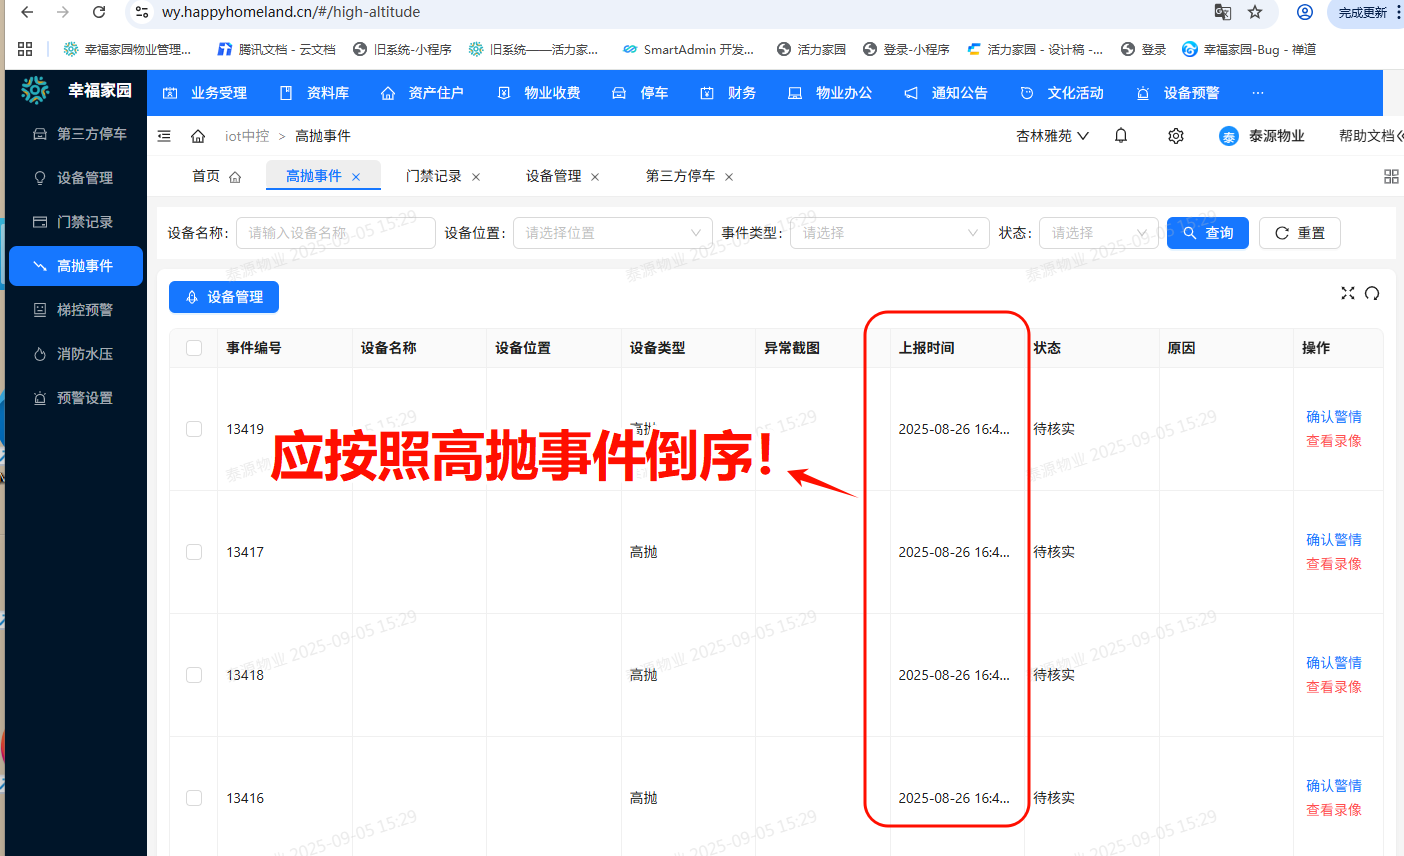This screenshot has height=856, width=1404.
Task: Expand the 事件类型 select box
Action: click(889, 233)
